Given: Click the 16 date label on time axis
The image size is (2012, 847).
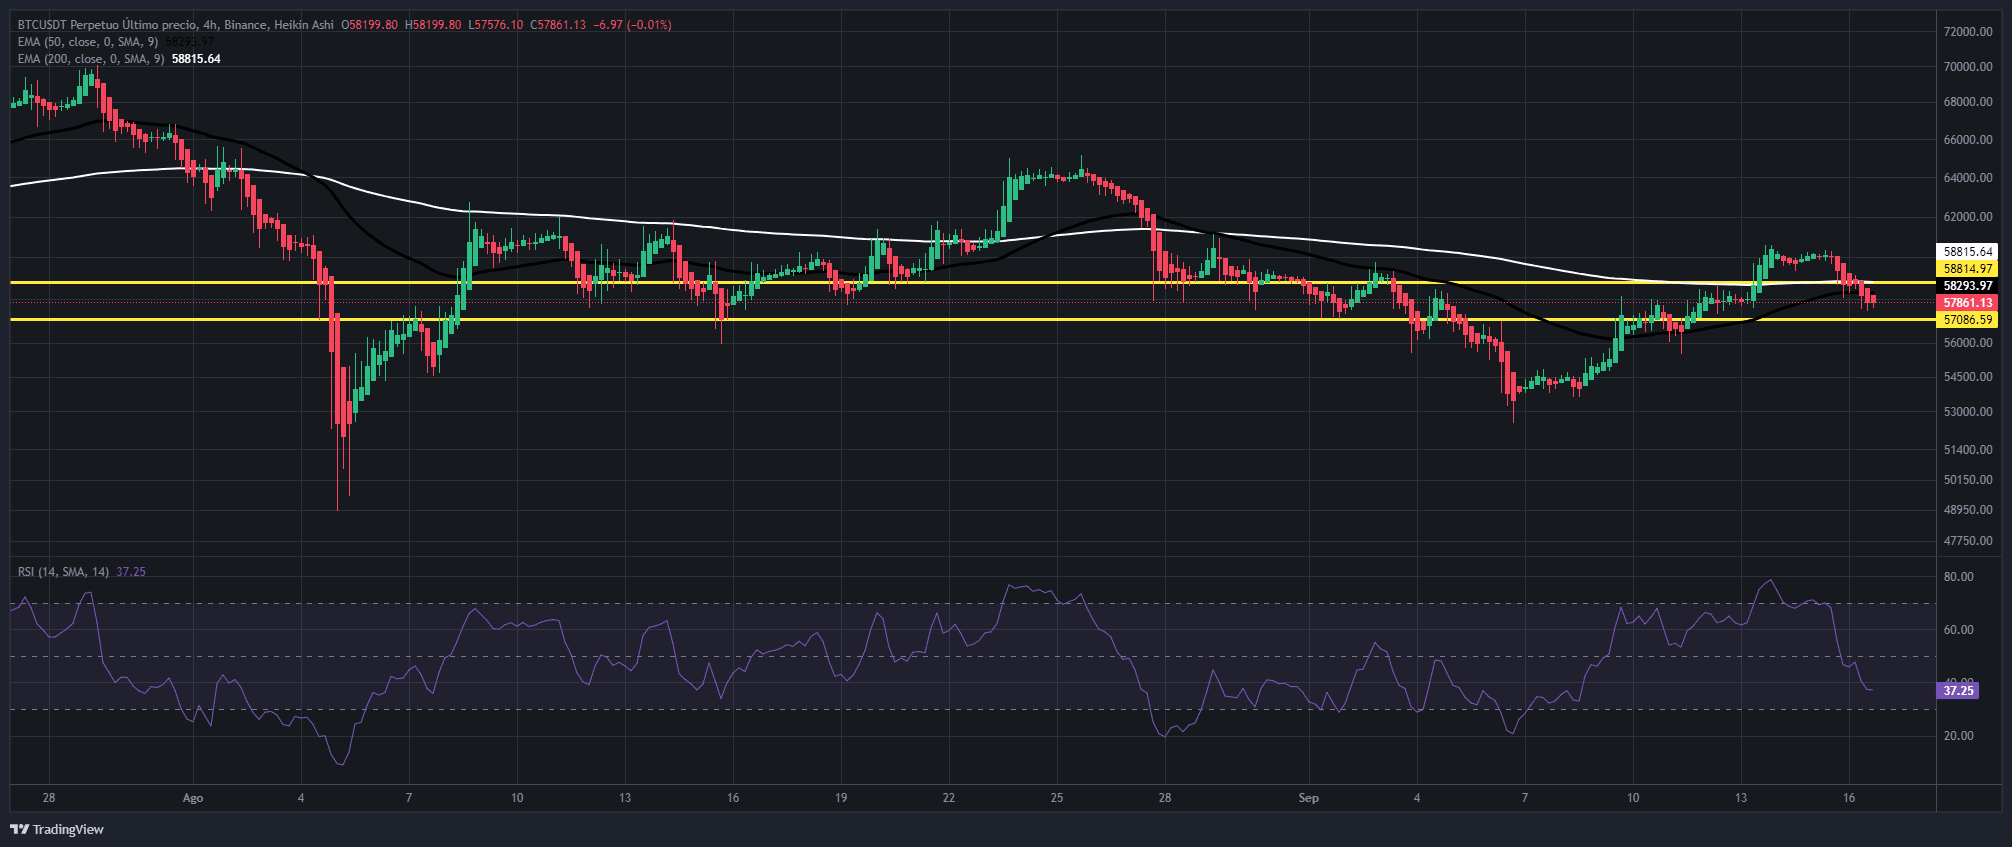Looking at the screenshot, I should (1849, 798).
